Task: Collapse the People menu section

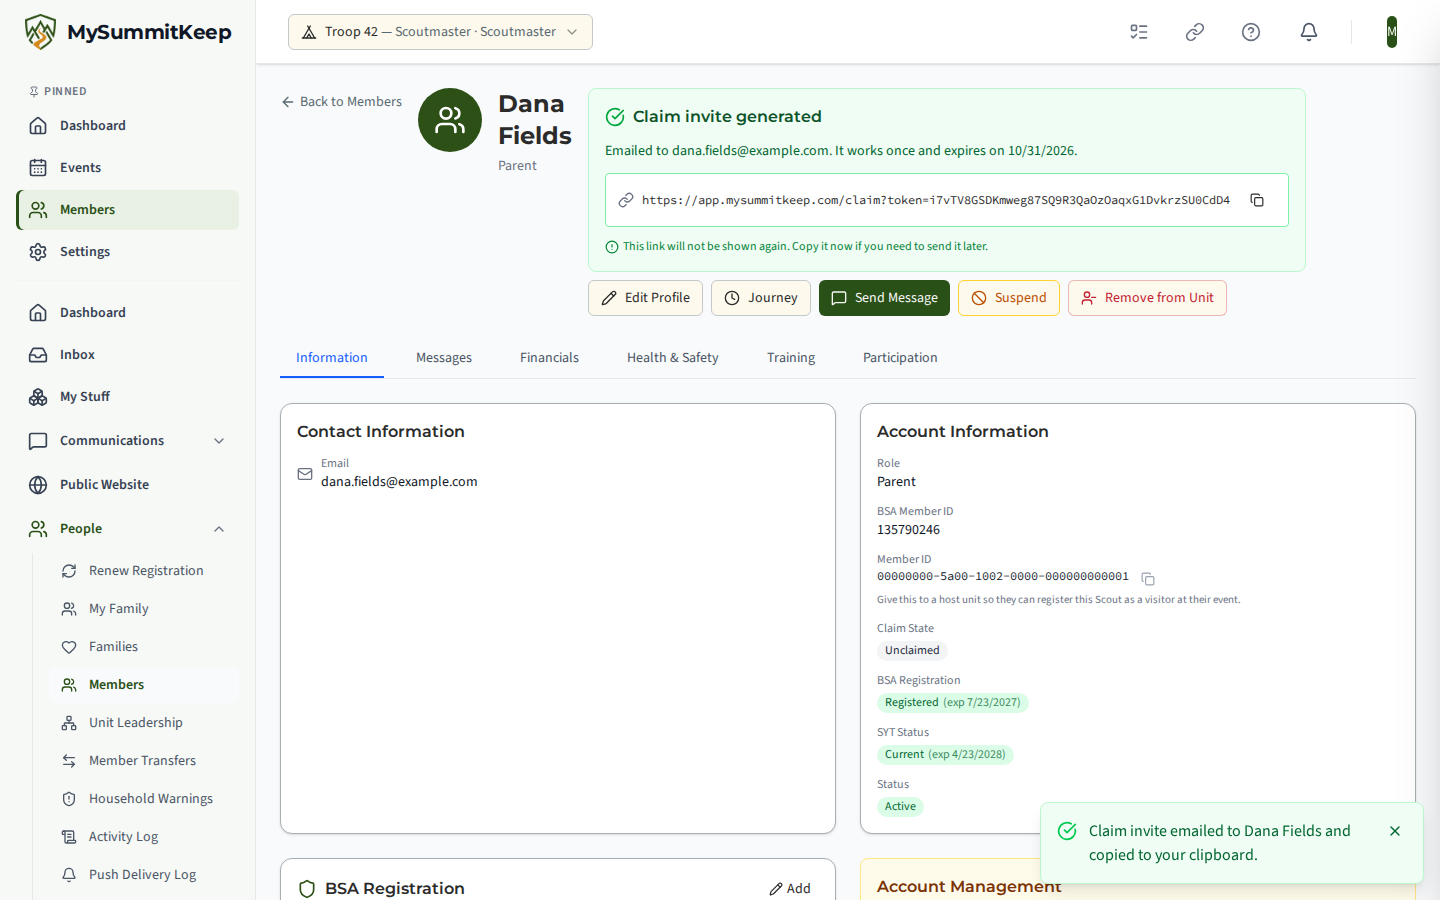Action: click(x=127, y=529)
